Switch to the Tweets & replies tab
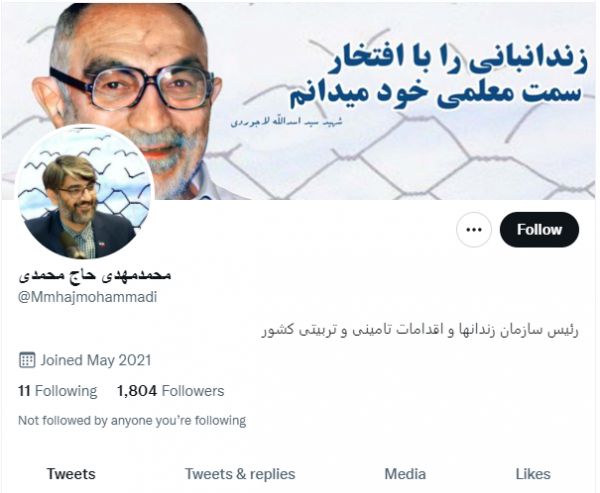The width and height of the screenshot is (600, 493). click(x=240, y=474)
